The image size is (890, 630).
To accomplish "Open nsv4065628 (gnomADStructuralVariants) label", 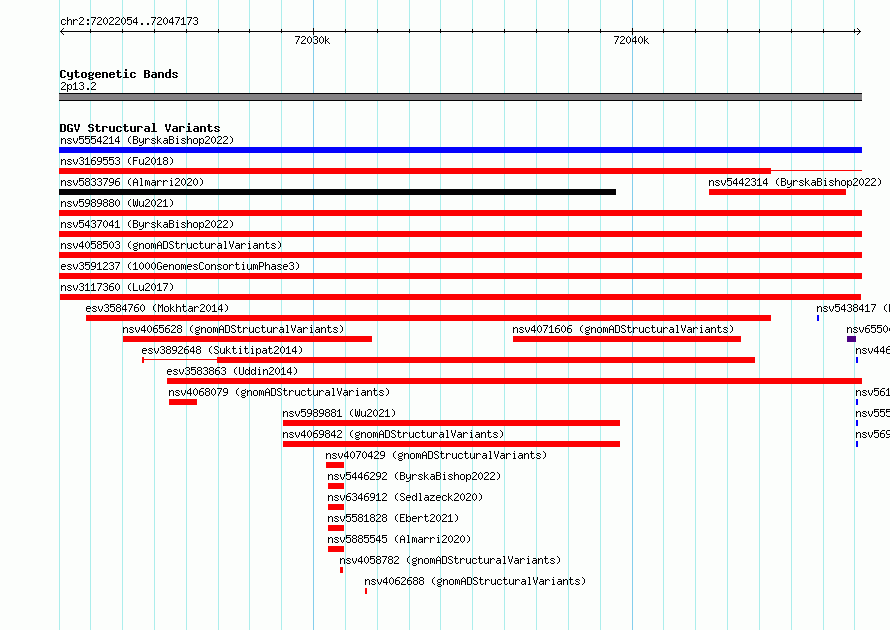I will click(x=233, y=329).
